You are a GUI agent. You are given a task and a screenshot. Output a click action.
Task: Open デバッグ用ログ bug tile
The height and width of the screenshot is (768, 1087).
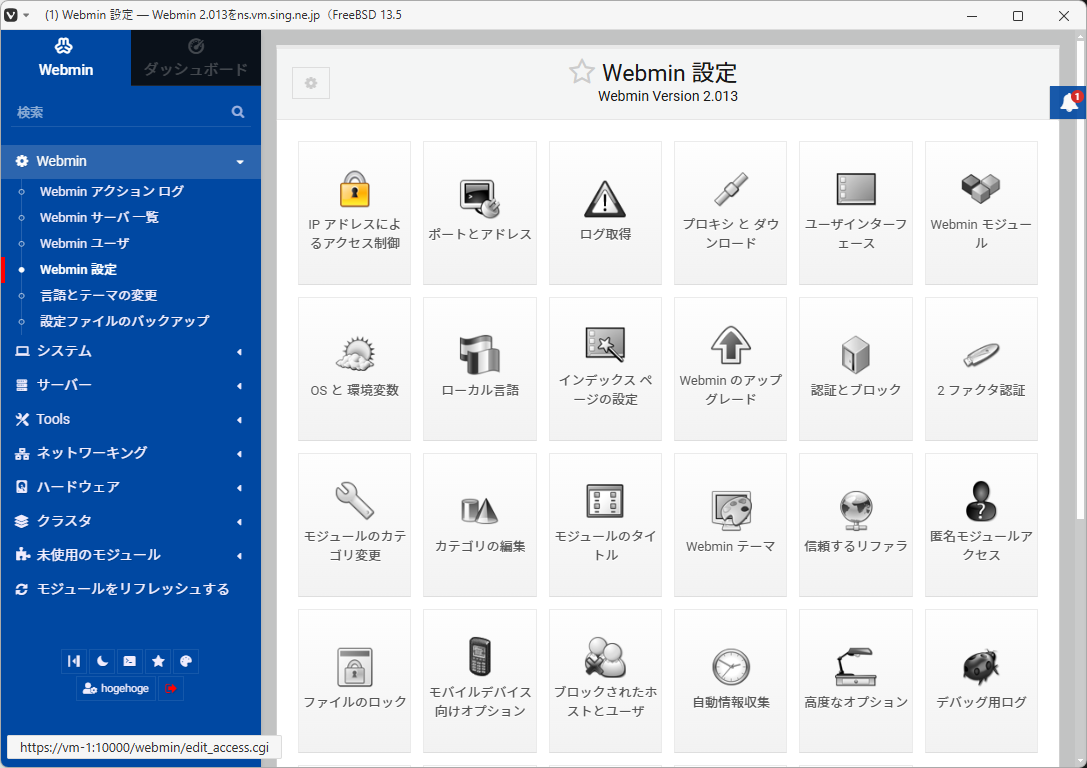981,681
